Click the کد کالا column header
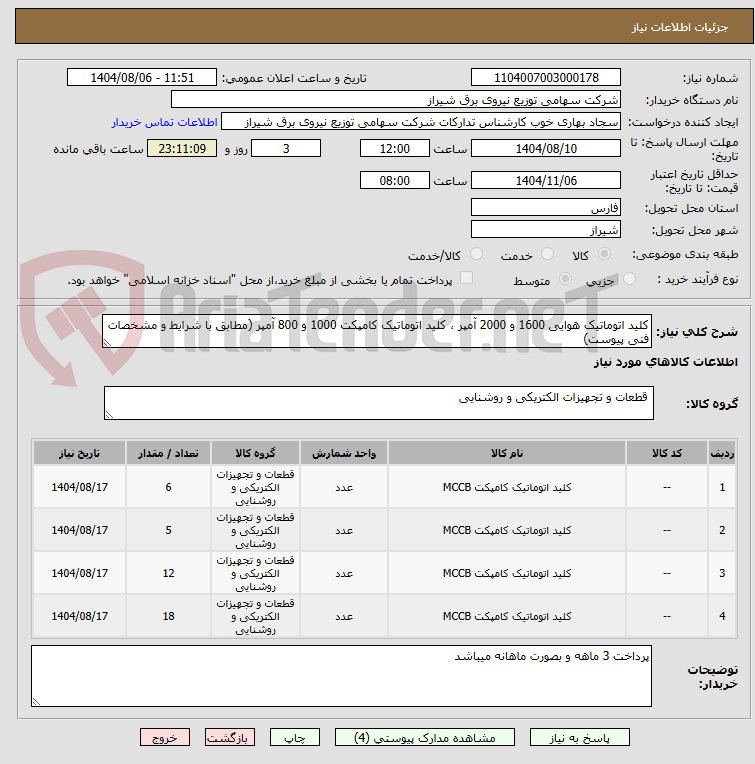This screenshot has height=764, width=755. point(667,453)
